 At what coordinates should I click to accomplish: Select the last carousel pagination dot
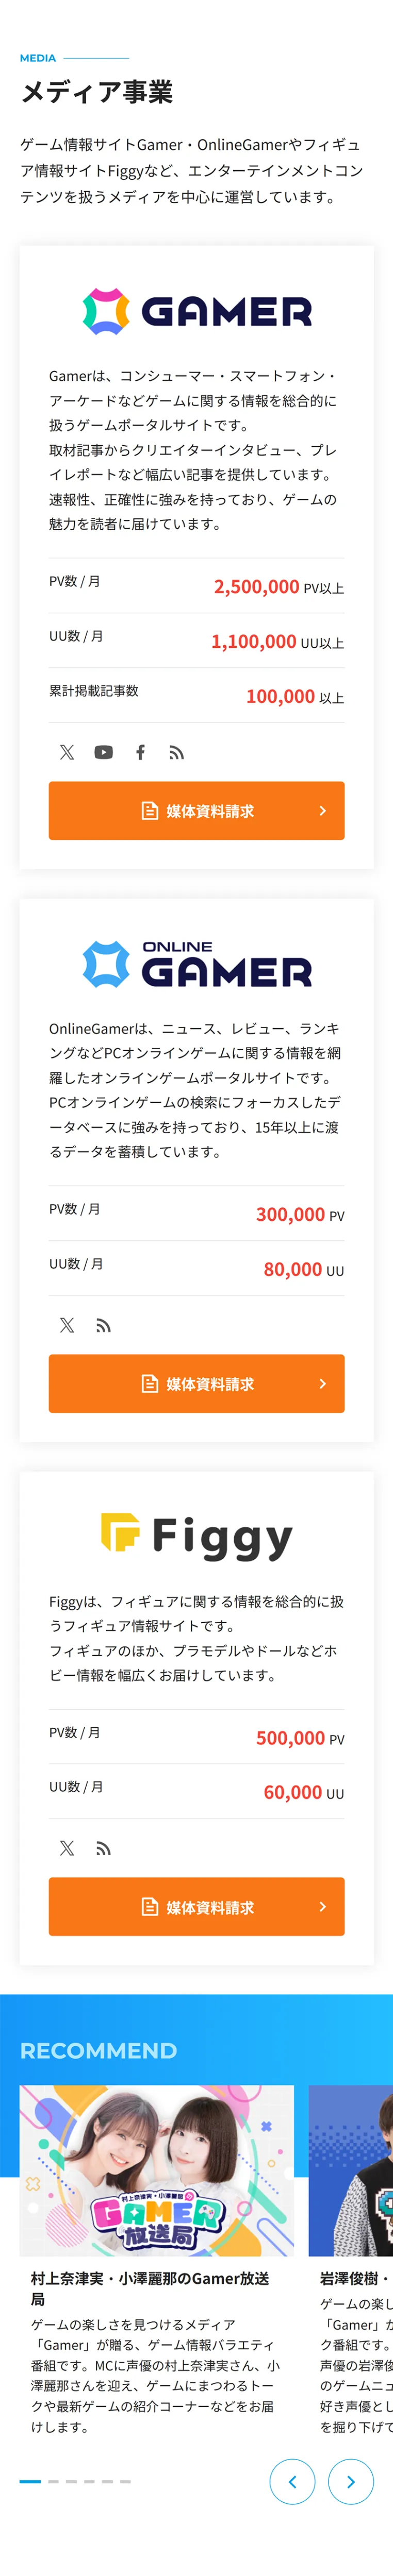click(125, 2481)
